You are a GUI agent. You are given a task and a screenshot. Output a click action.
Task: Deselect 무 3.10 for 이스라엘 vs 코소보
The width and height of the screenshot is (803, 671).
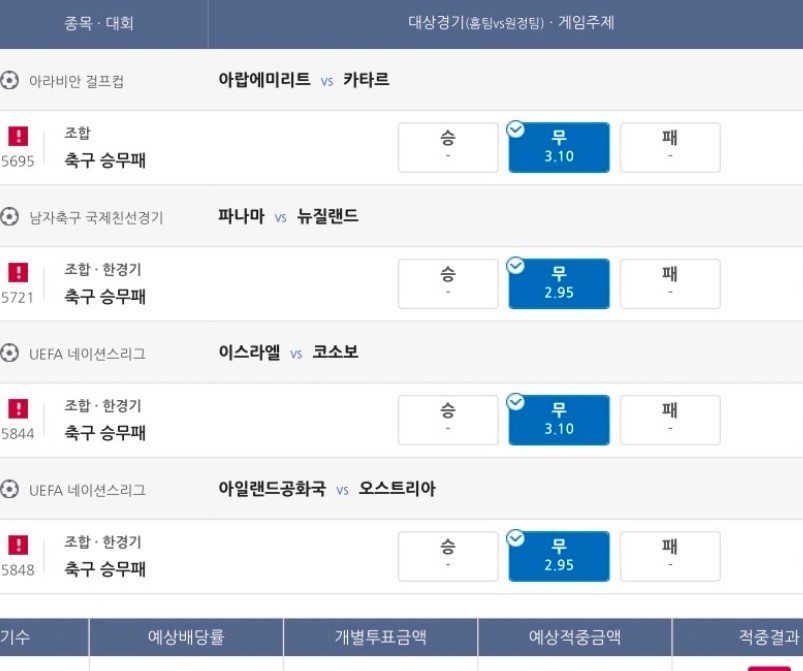(559, 420)
